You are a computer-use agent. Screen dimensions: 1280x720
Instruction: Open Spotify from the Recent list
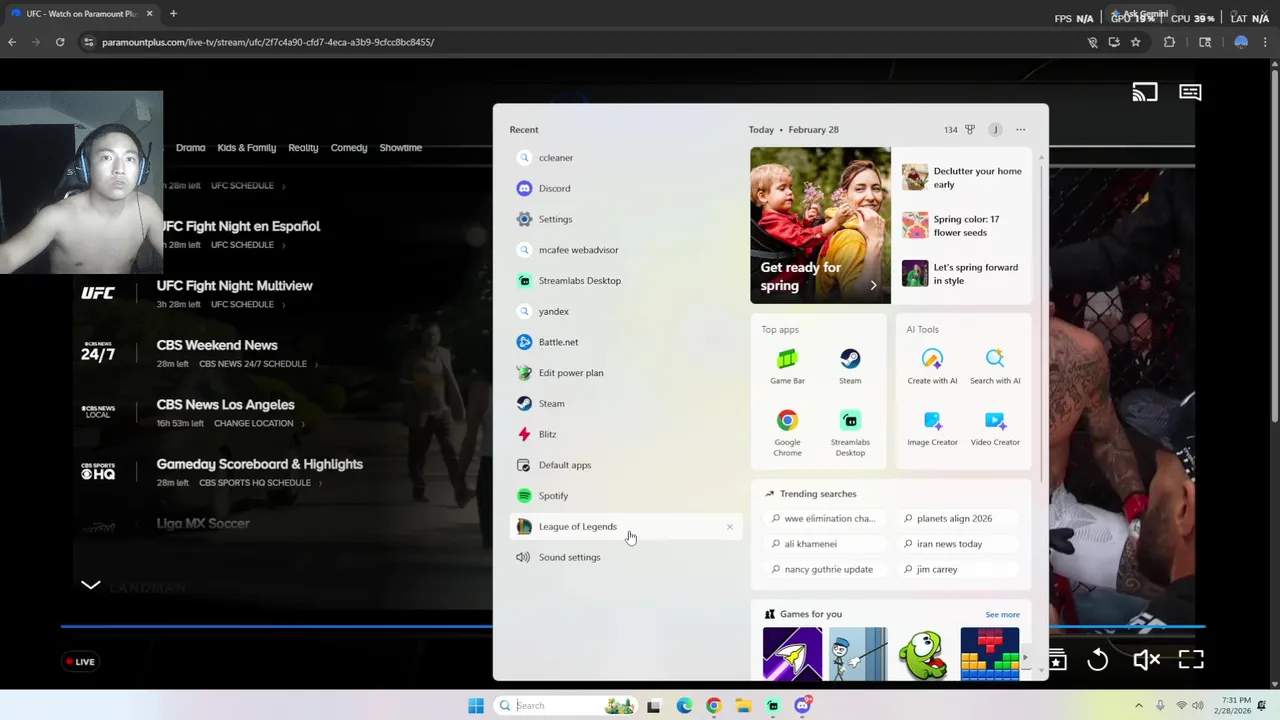click(625, 496)
